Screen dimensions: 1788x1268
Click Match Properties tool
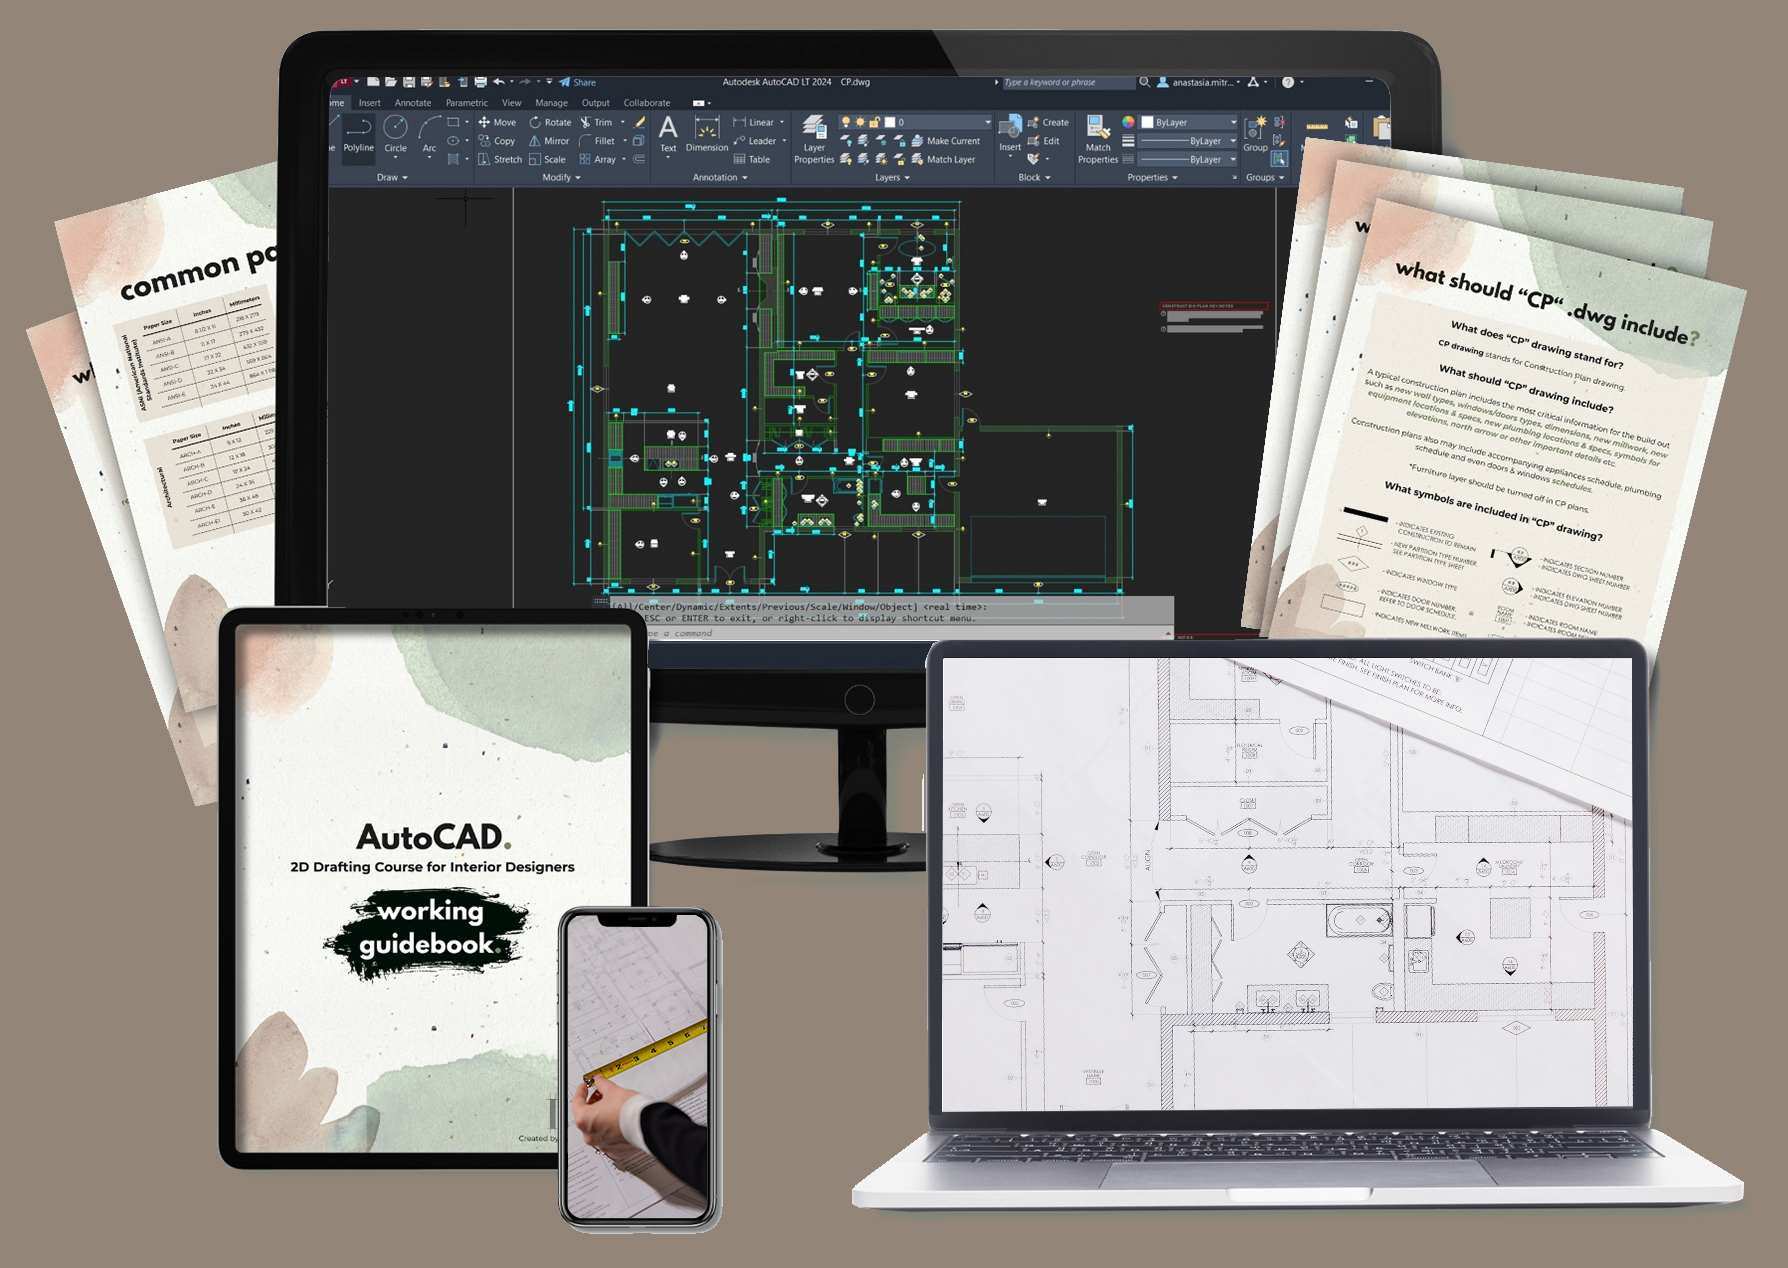coord(1098,140)
